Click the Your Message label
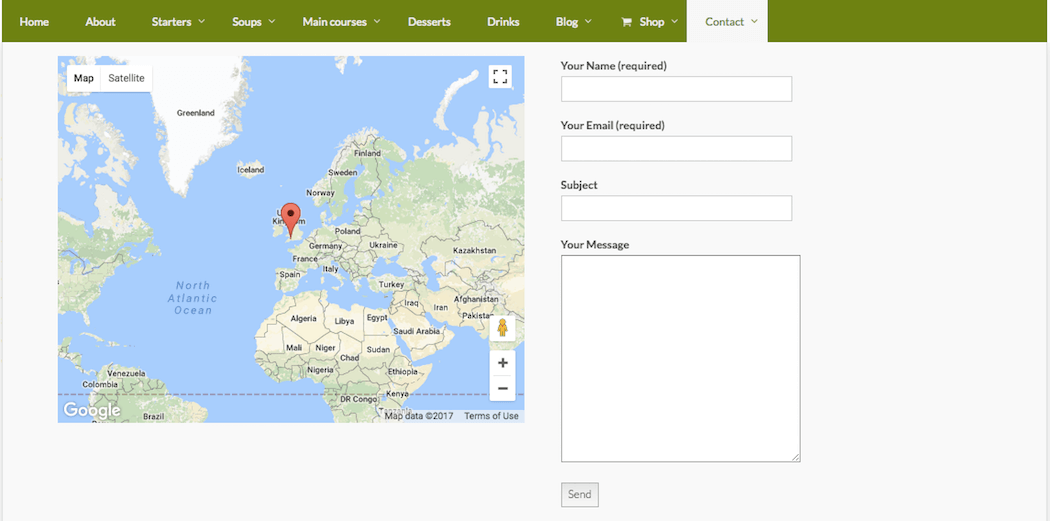The height and width of the screenshot is (521, 1050). pyautogui.click(x=595, y=244)
